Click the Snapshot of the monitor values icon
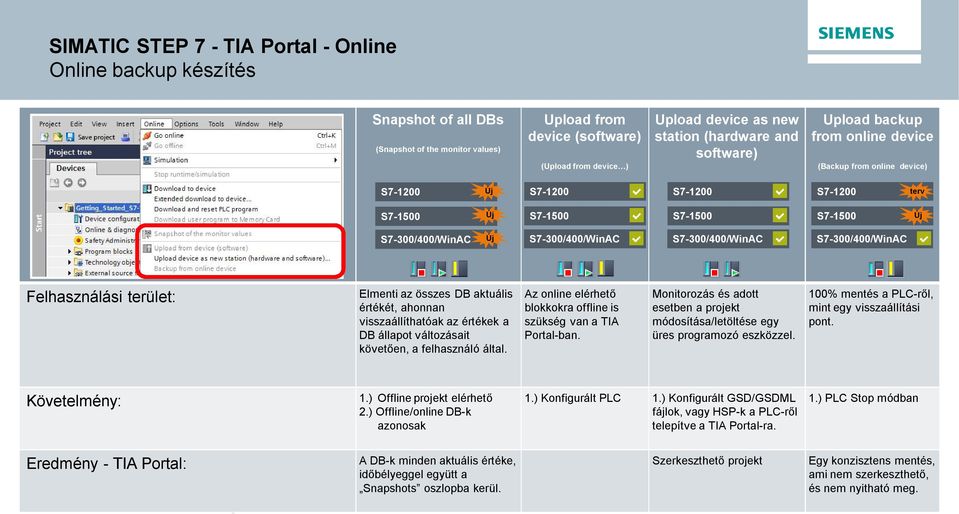 [147, 234]
